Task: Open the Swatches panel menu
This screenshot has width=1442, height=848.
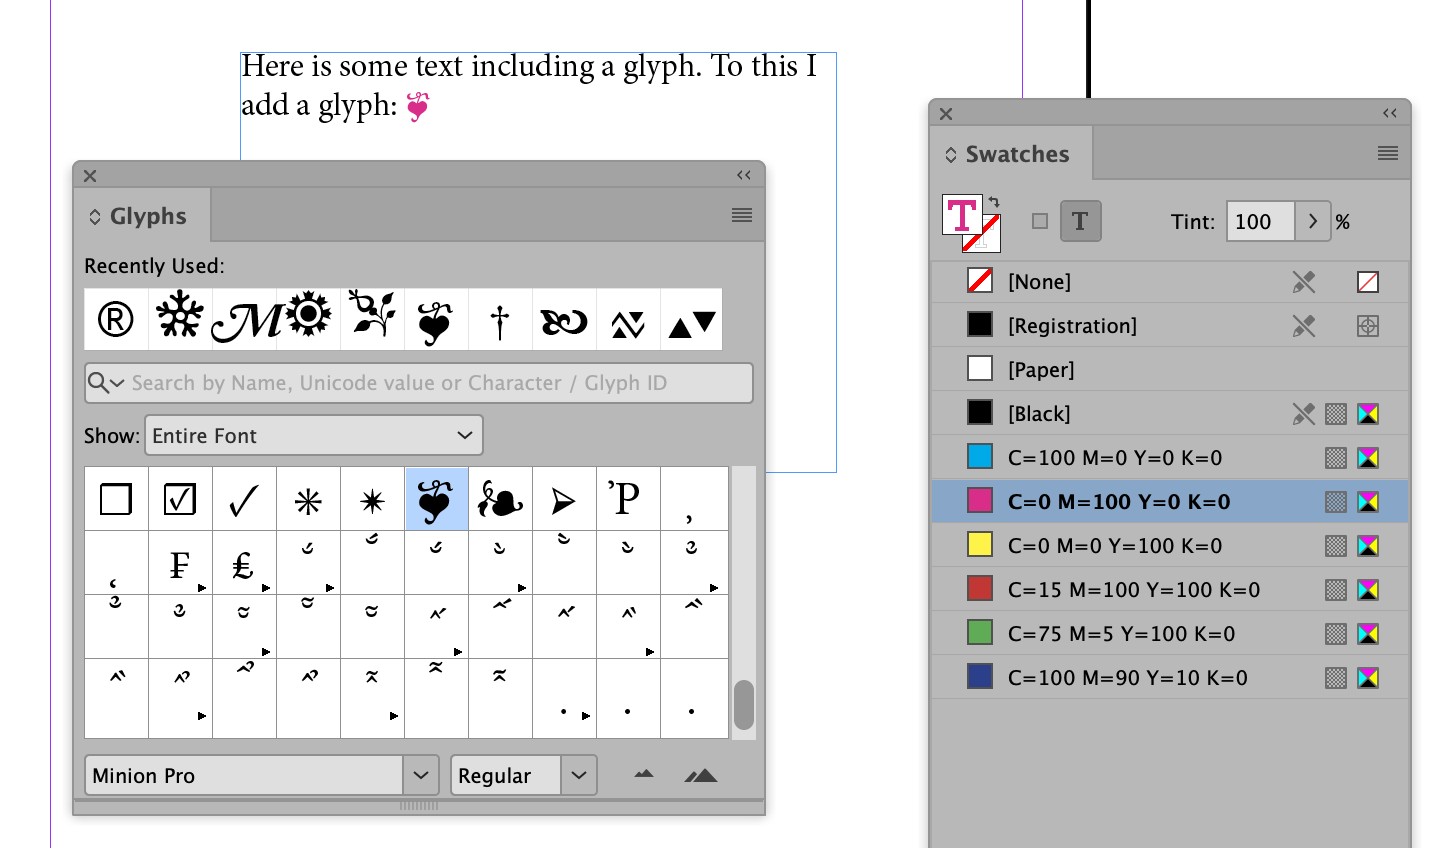Action: [x=1388, y=153]
